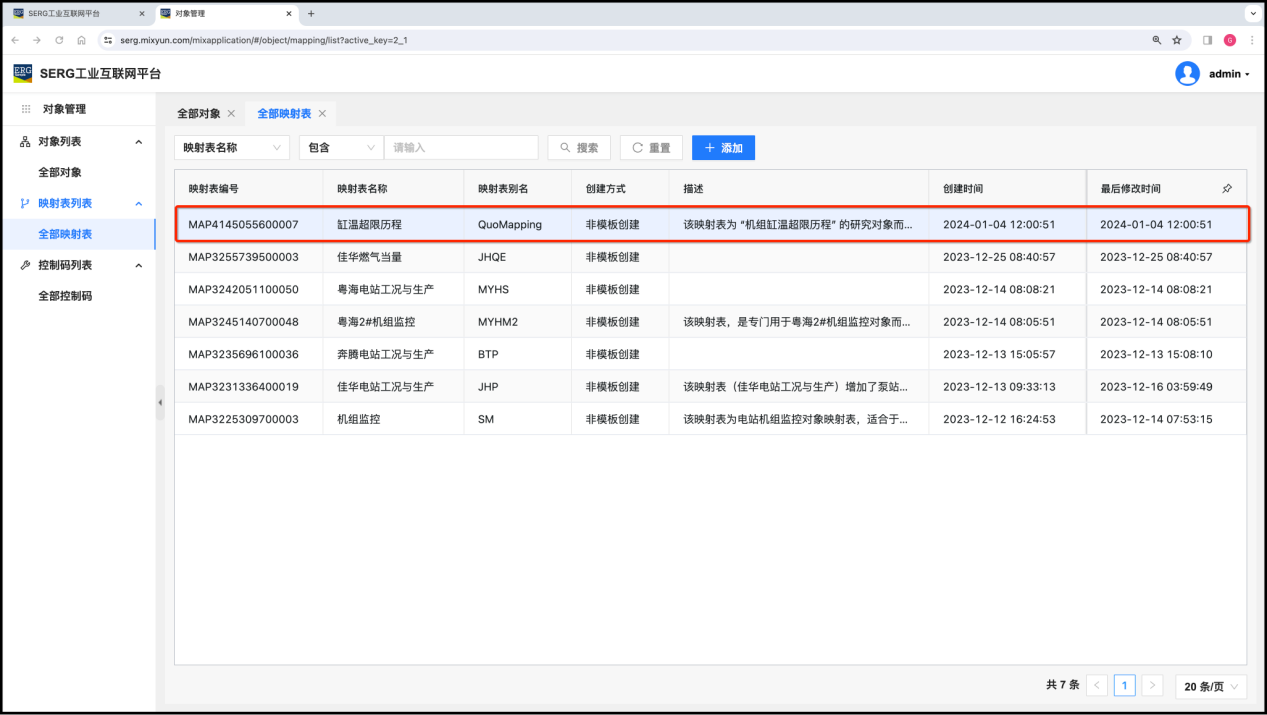The width and height of the screenshot is (1267, 715).
Task: Collapse the 对象列表 menu group
Action: click(x=139, y=142)
